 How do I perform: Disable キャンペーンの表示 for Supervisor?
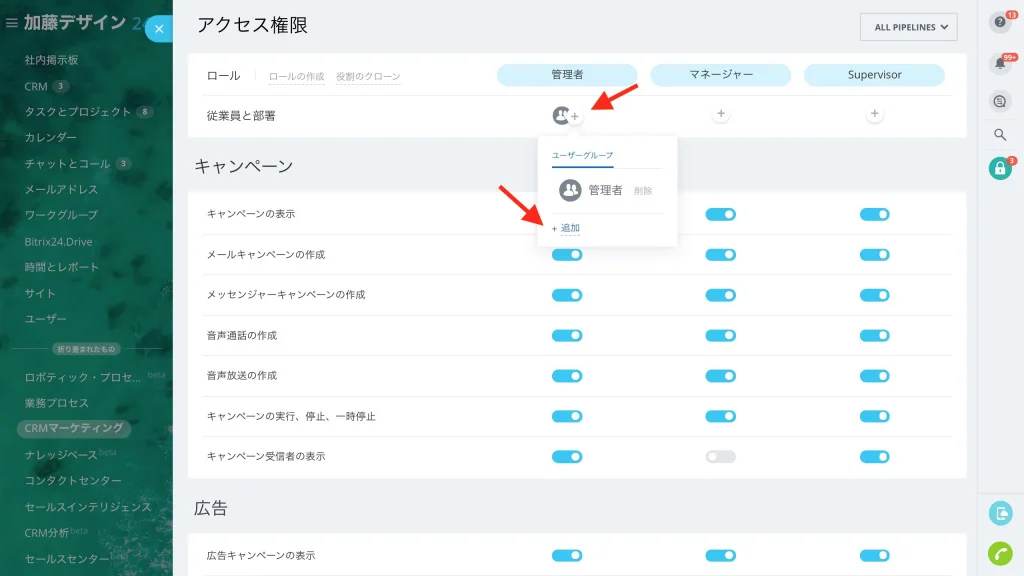[x=874, y=214]
